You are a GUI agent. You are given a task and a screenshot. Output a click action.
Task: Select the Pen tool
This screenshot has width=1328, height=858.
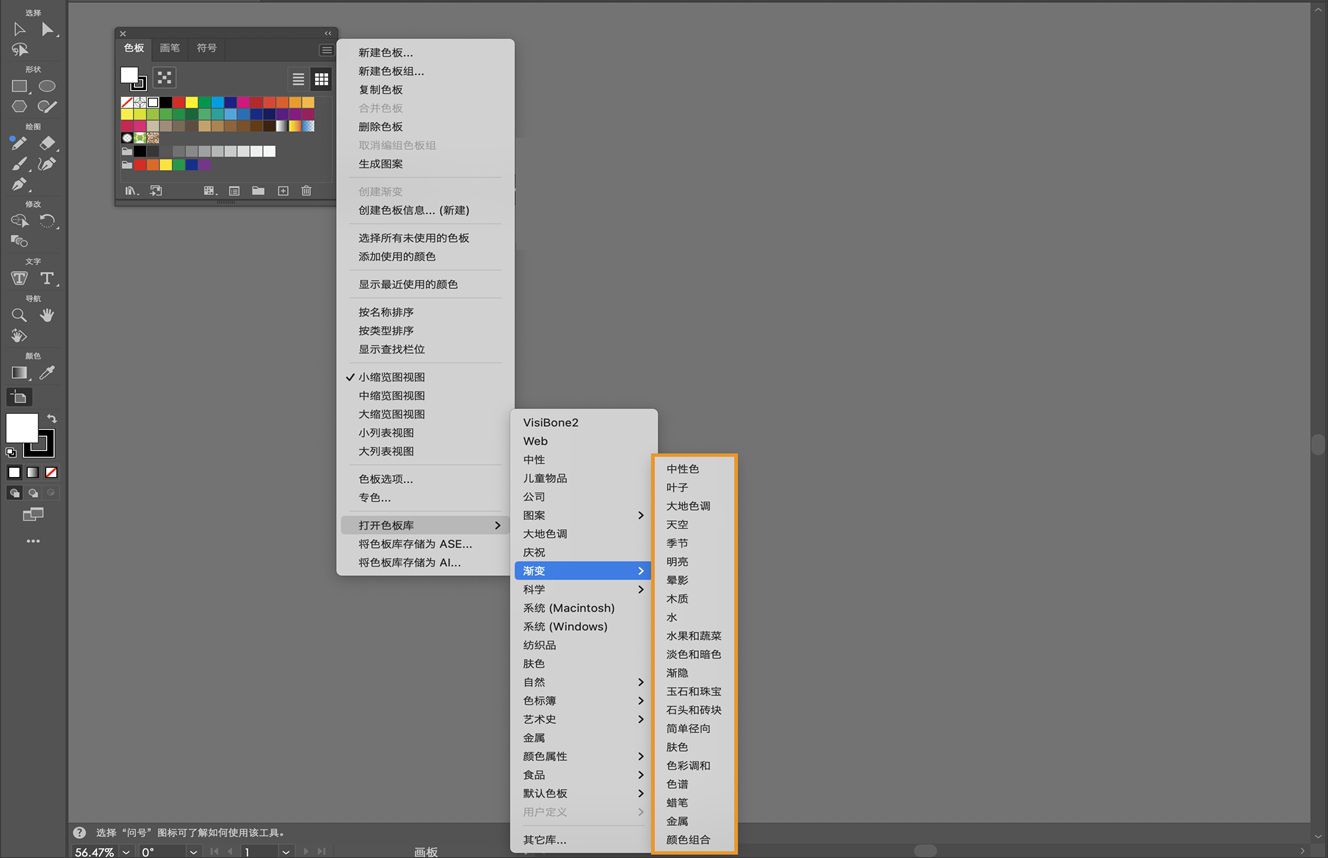tap(19, 184)
